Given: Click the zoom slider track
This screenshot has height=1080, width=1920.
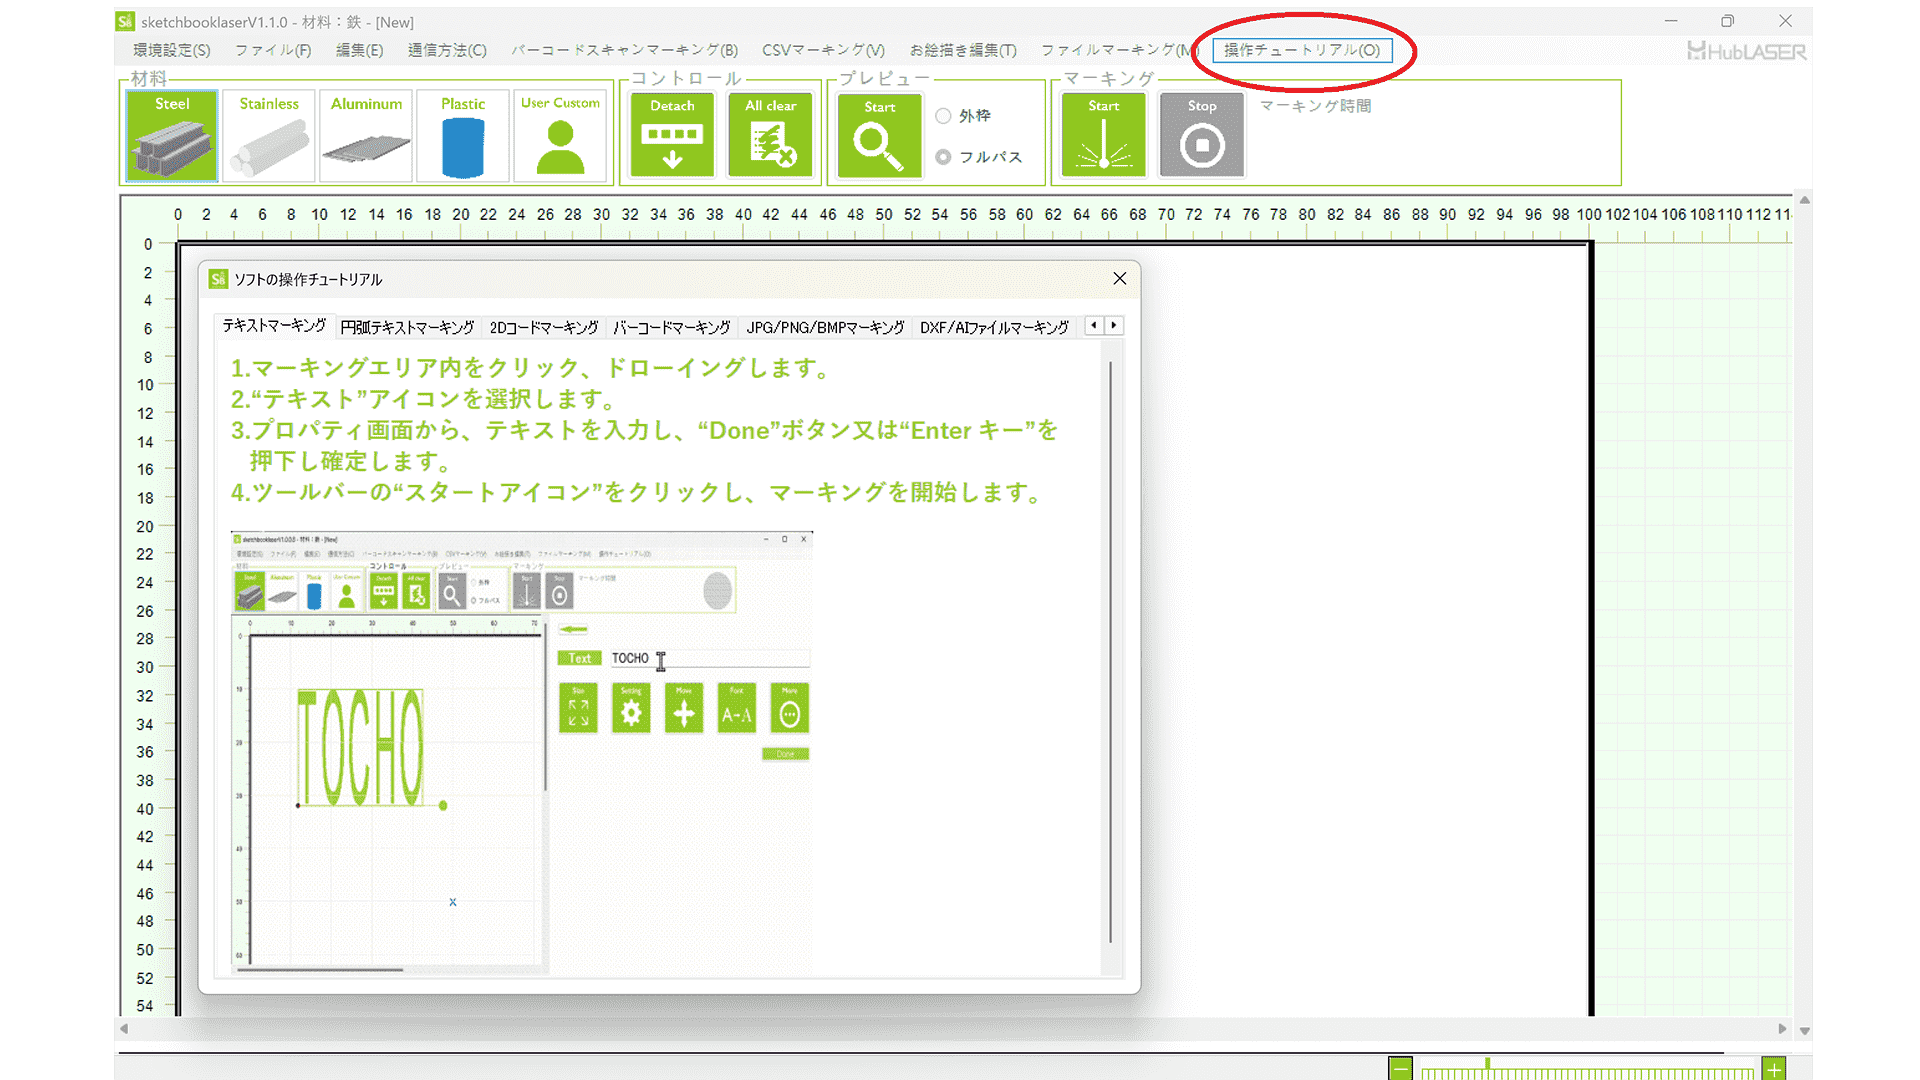Looking at the screenshot, I should tap(1587, 1072).
